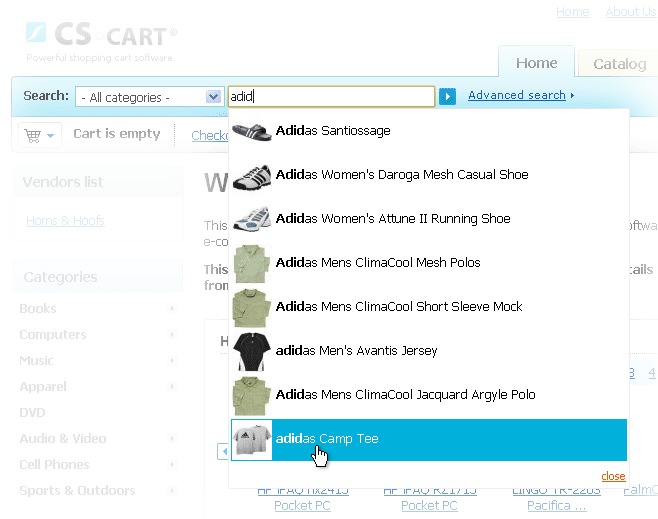
Task: Open the Audio & Video category
Action: [63, 438]
